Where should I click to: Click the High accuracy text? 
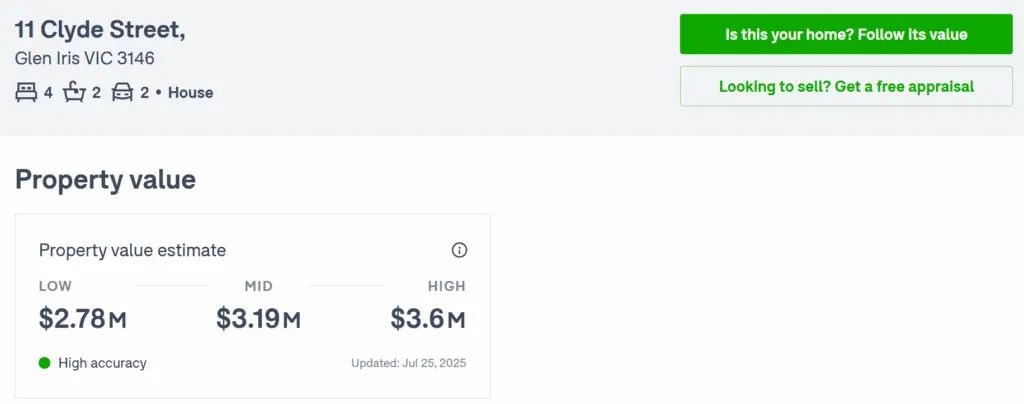click(x=103, y=363)
